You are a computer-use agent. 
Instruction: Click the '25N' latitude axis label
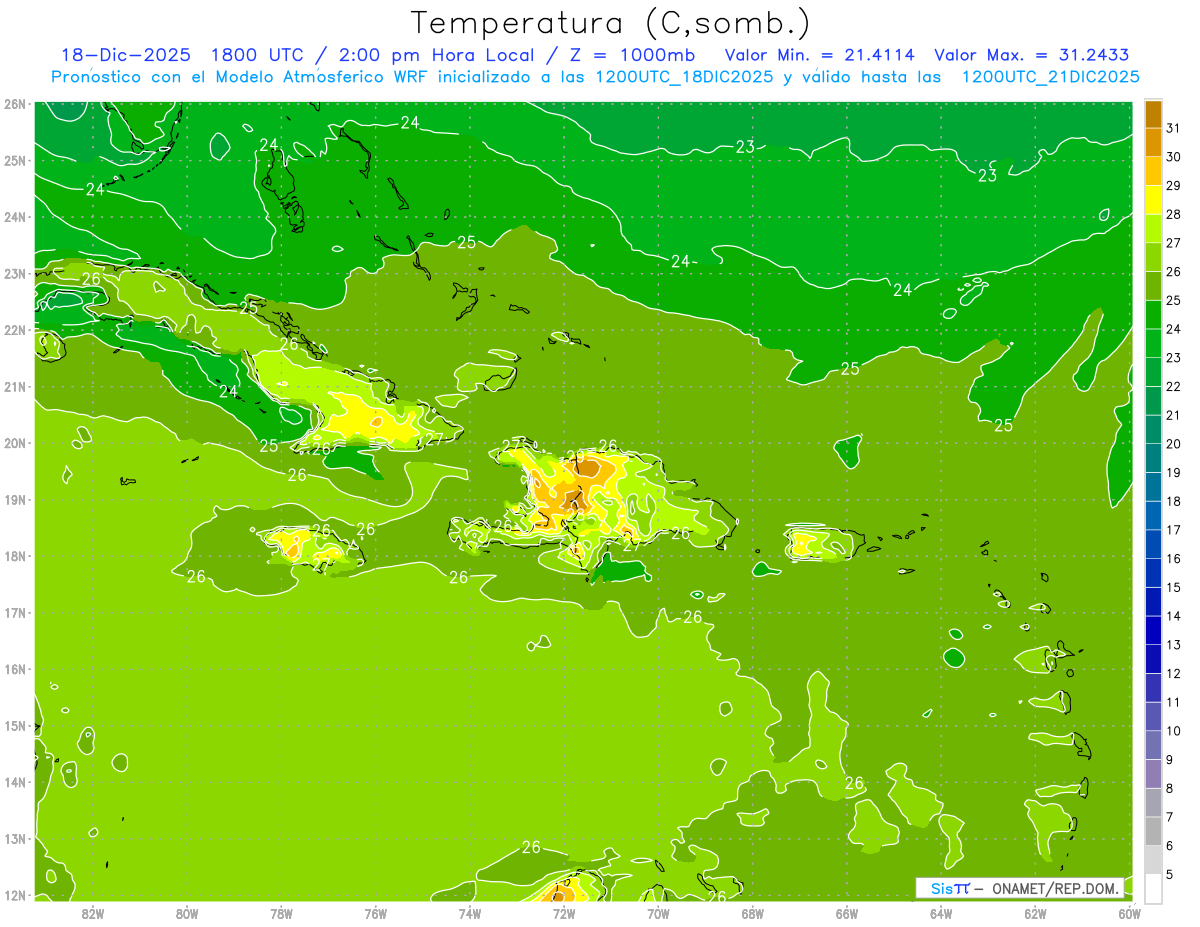[15, 160]
